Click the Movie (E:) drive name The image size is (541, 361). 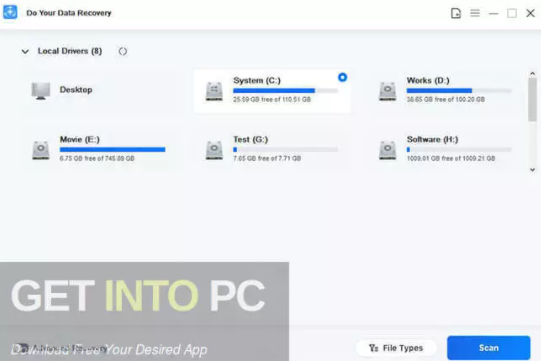pos(80,139)
